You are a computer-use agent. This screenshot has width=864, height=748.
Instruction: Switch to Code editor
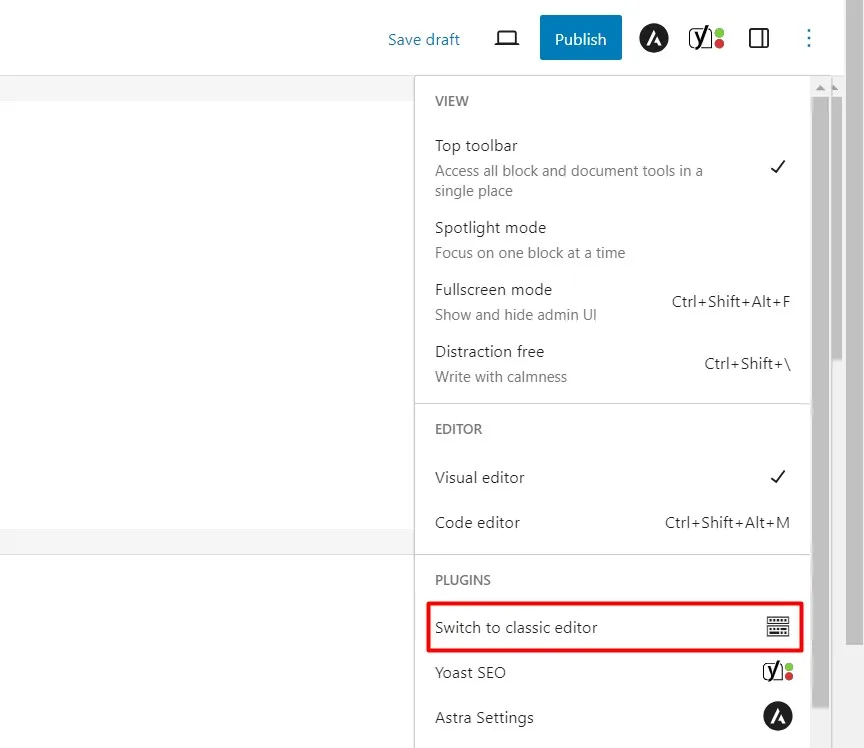pos(612,523)
